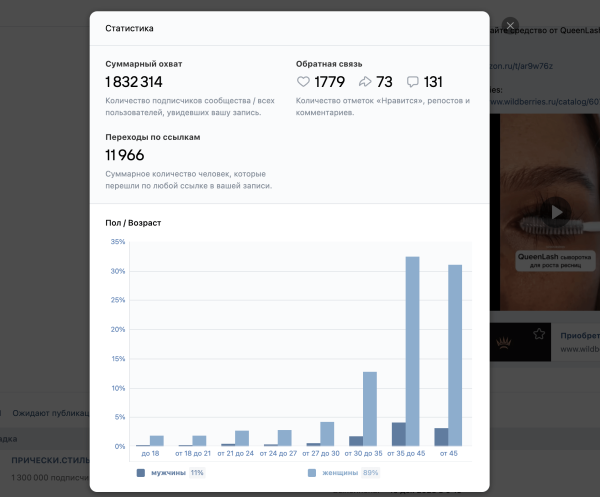The height and width of the screenshot is (497, 600).
Task: Toggle the женщины legend series
Action: tap(342, 472)
